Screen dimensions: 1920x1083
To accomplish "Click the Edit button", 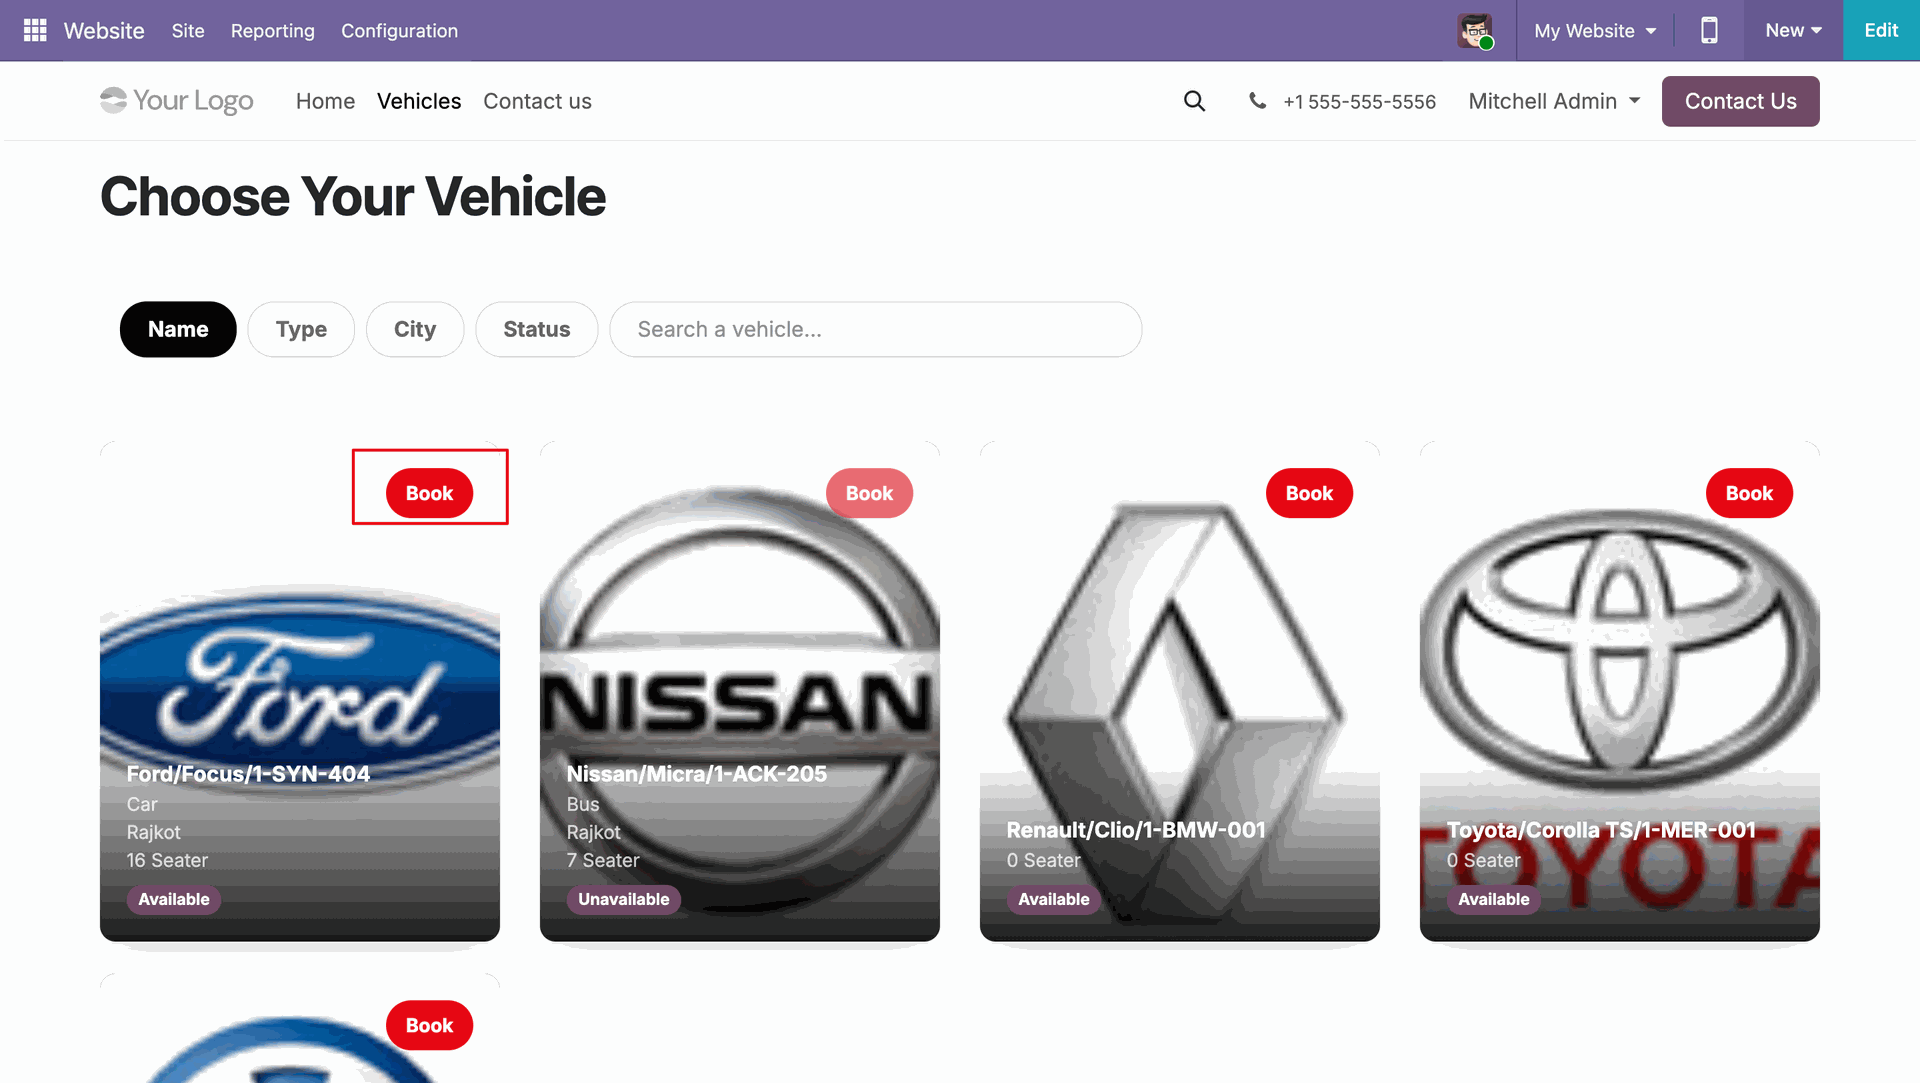I will (1881, 30).
